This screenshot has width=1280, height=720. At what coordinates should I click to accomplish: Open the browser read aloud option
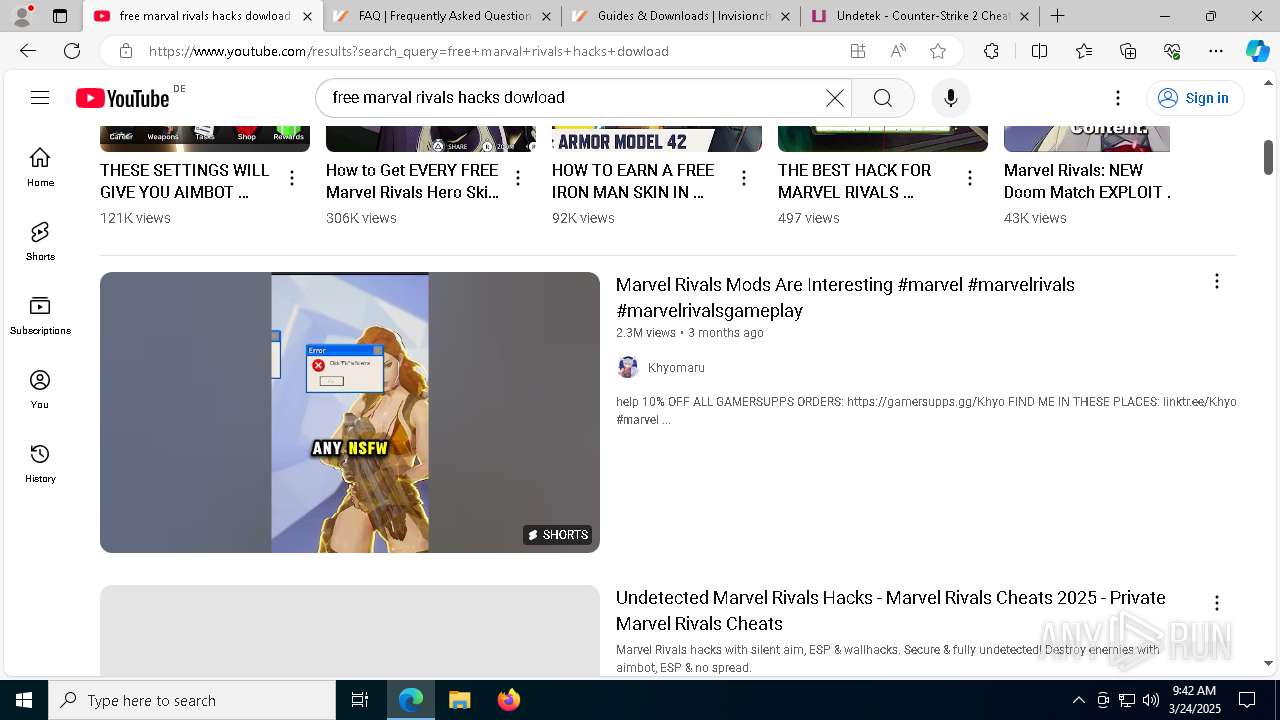click(898, 51)
